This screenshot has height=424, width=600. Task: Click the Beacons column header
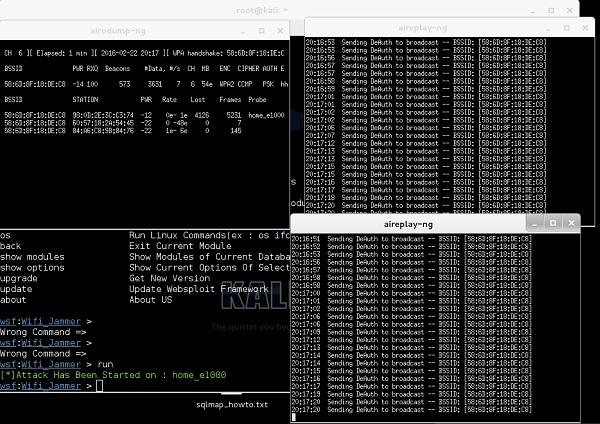pos(117,68)
